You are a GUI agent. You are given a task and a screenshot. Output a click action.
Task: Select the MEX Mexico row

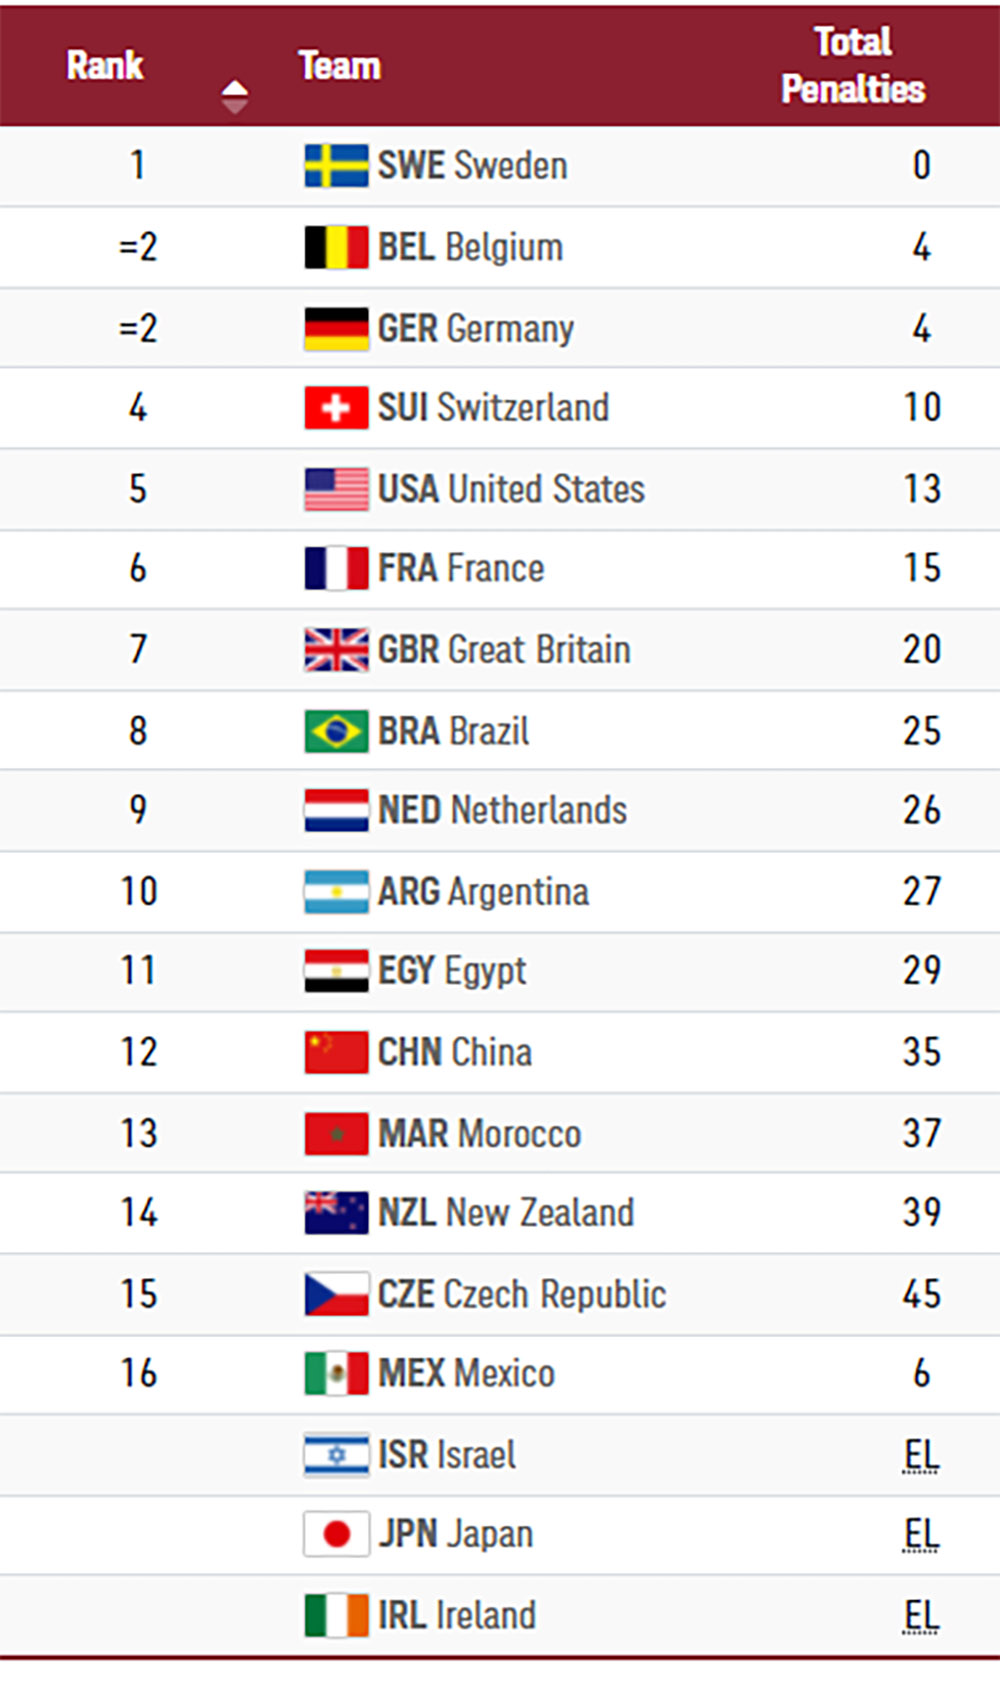tap(500, 1374)
